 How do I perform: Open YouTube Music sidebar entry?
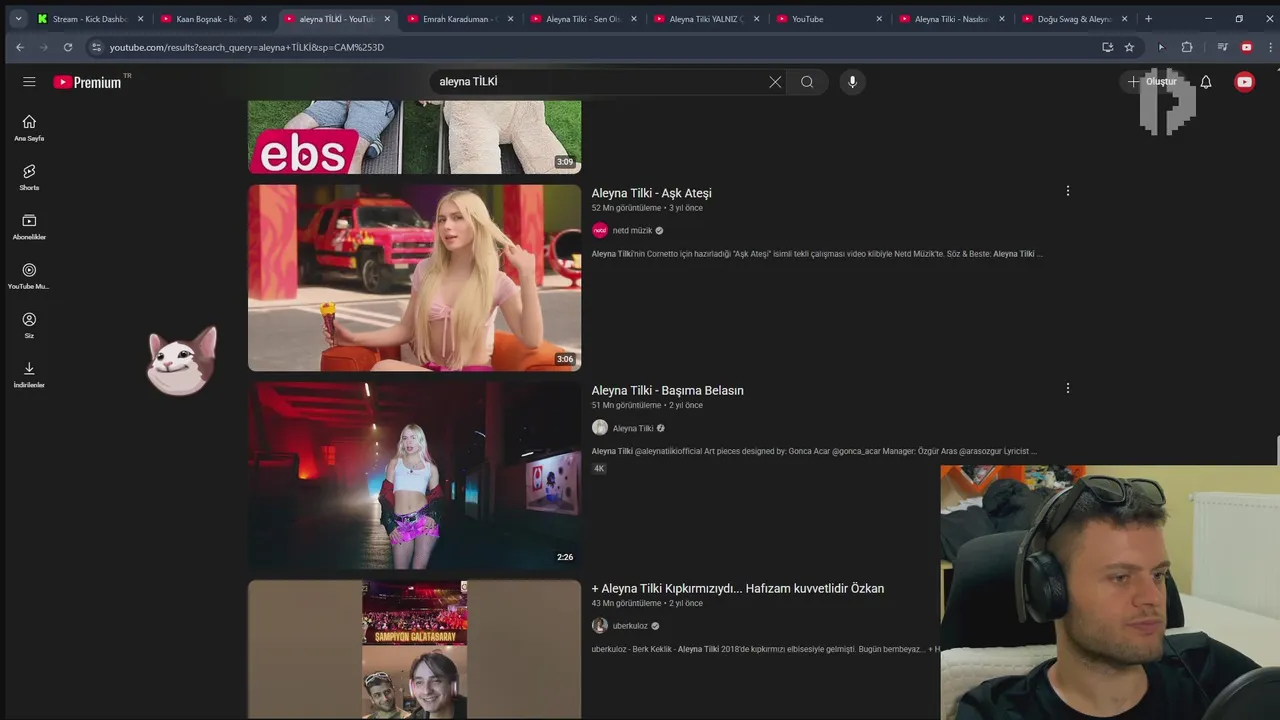tap(29, 276)
